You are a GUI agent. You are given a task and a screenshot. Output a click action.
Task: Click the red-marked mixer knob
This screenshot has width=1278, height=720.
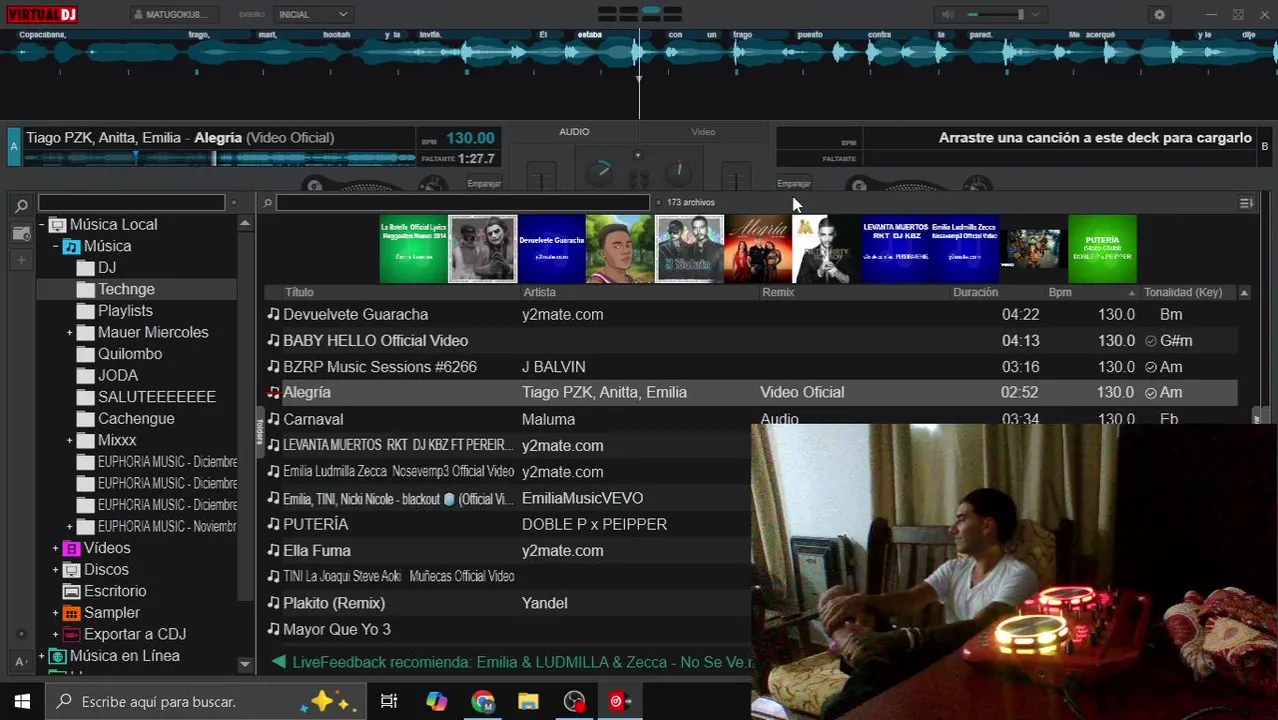679,171
